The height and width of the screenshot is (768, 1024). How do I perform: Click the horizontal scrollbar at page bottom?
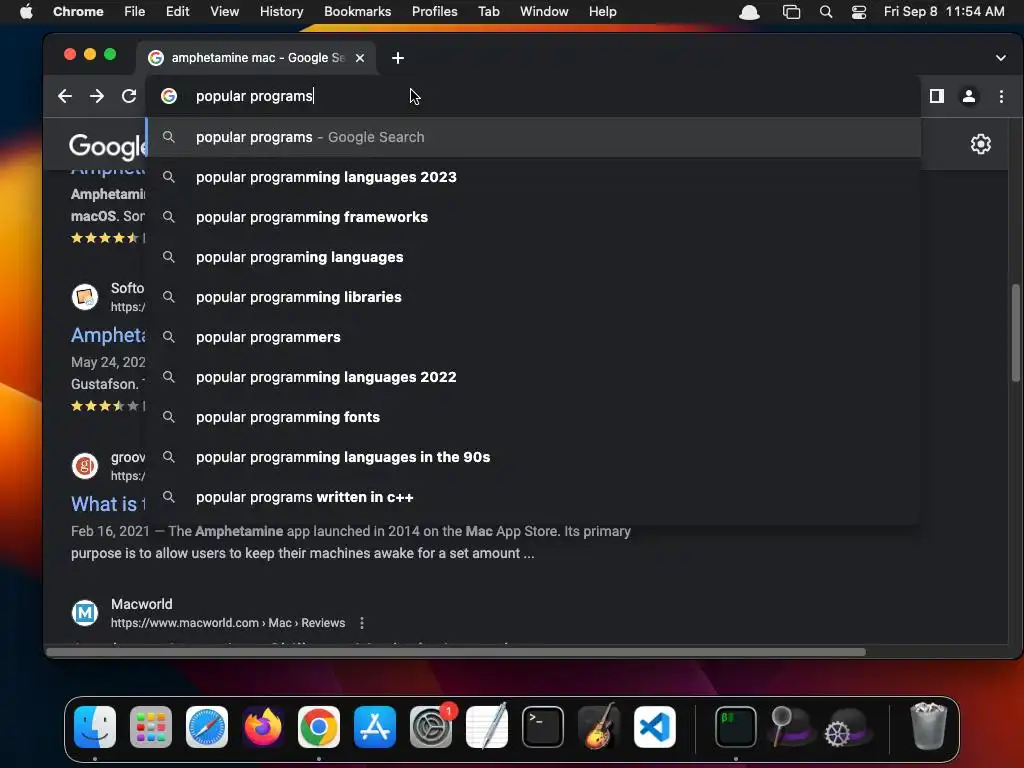click(456, 652)
